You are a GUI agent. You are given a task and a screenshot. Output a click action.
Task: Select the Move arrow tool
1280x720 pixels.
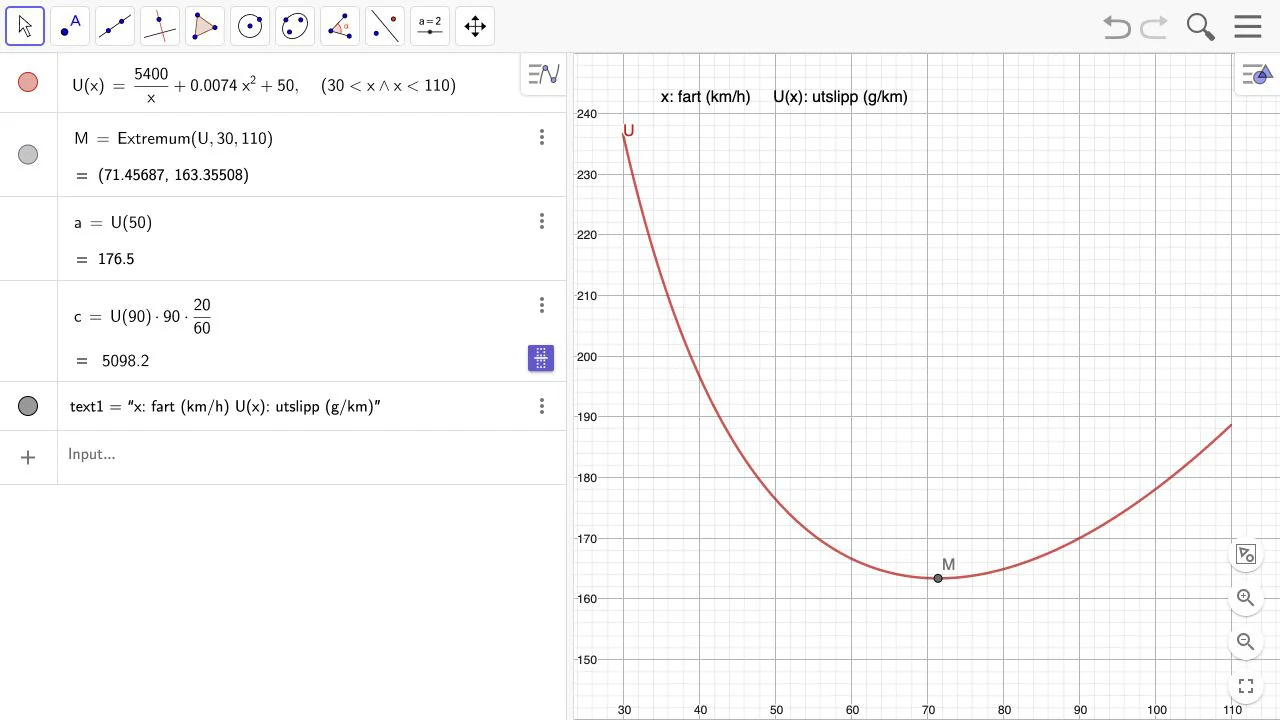(25, 26)
